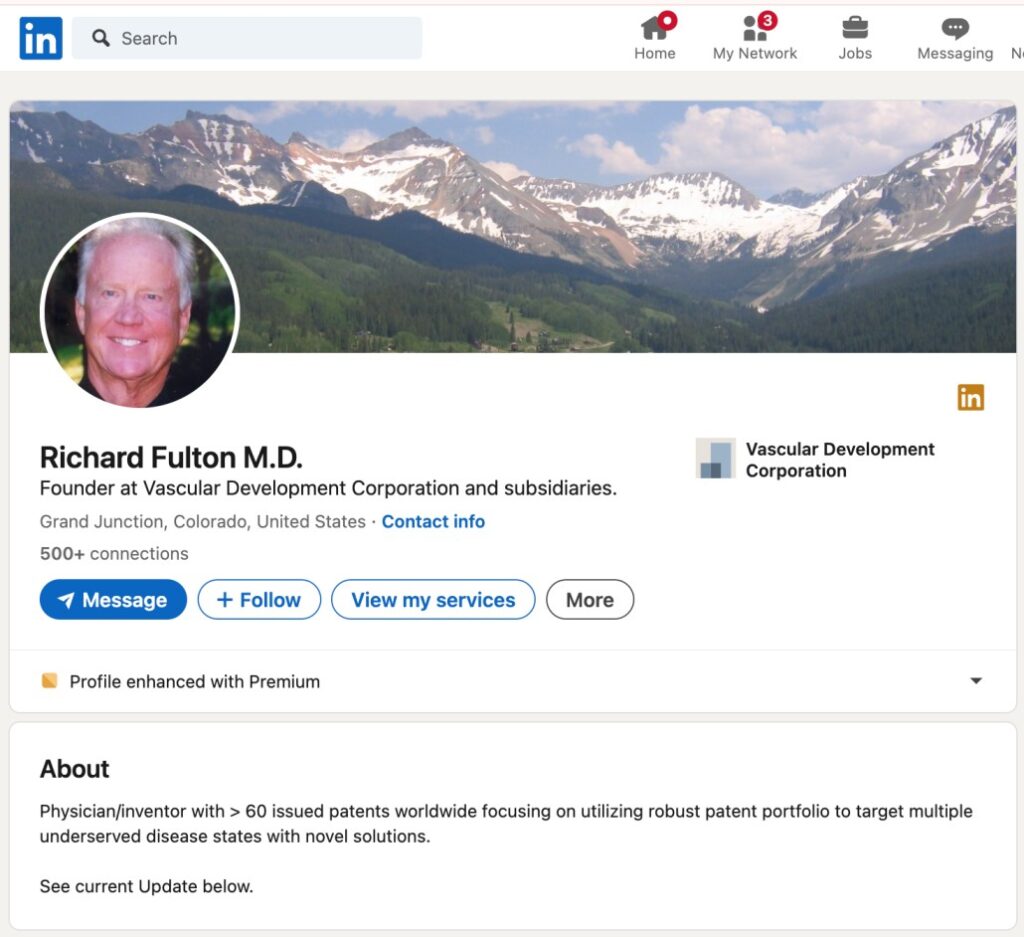
Task: Click the search magnifier icon
Action: (100, 37)
